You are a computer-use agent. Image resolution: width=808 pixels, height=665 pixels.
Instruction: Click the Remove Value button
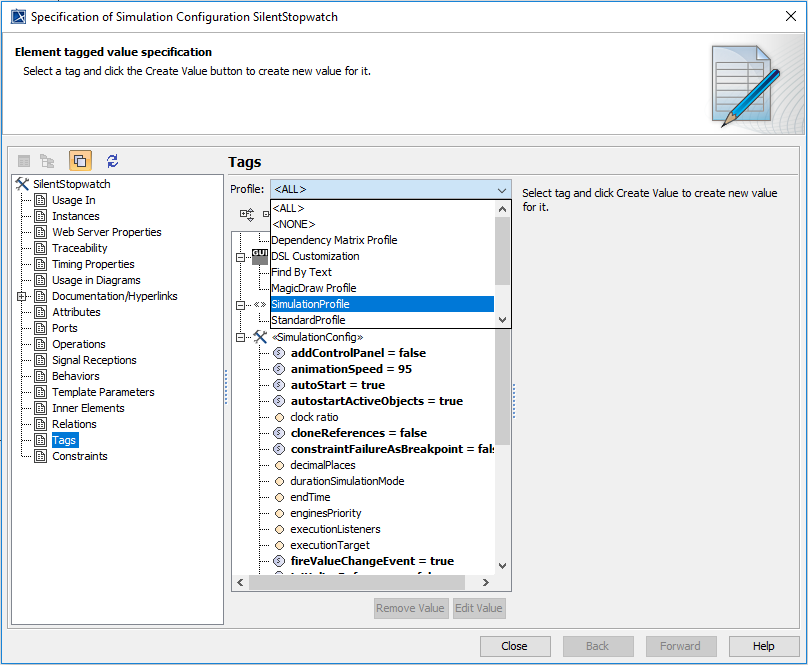411,608
